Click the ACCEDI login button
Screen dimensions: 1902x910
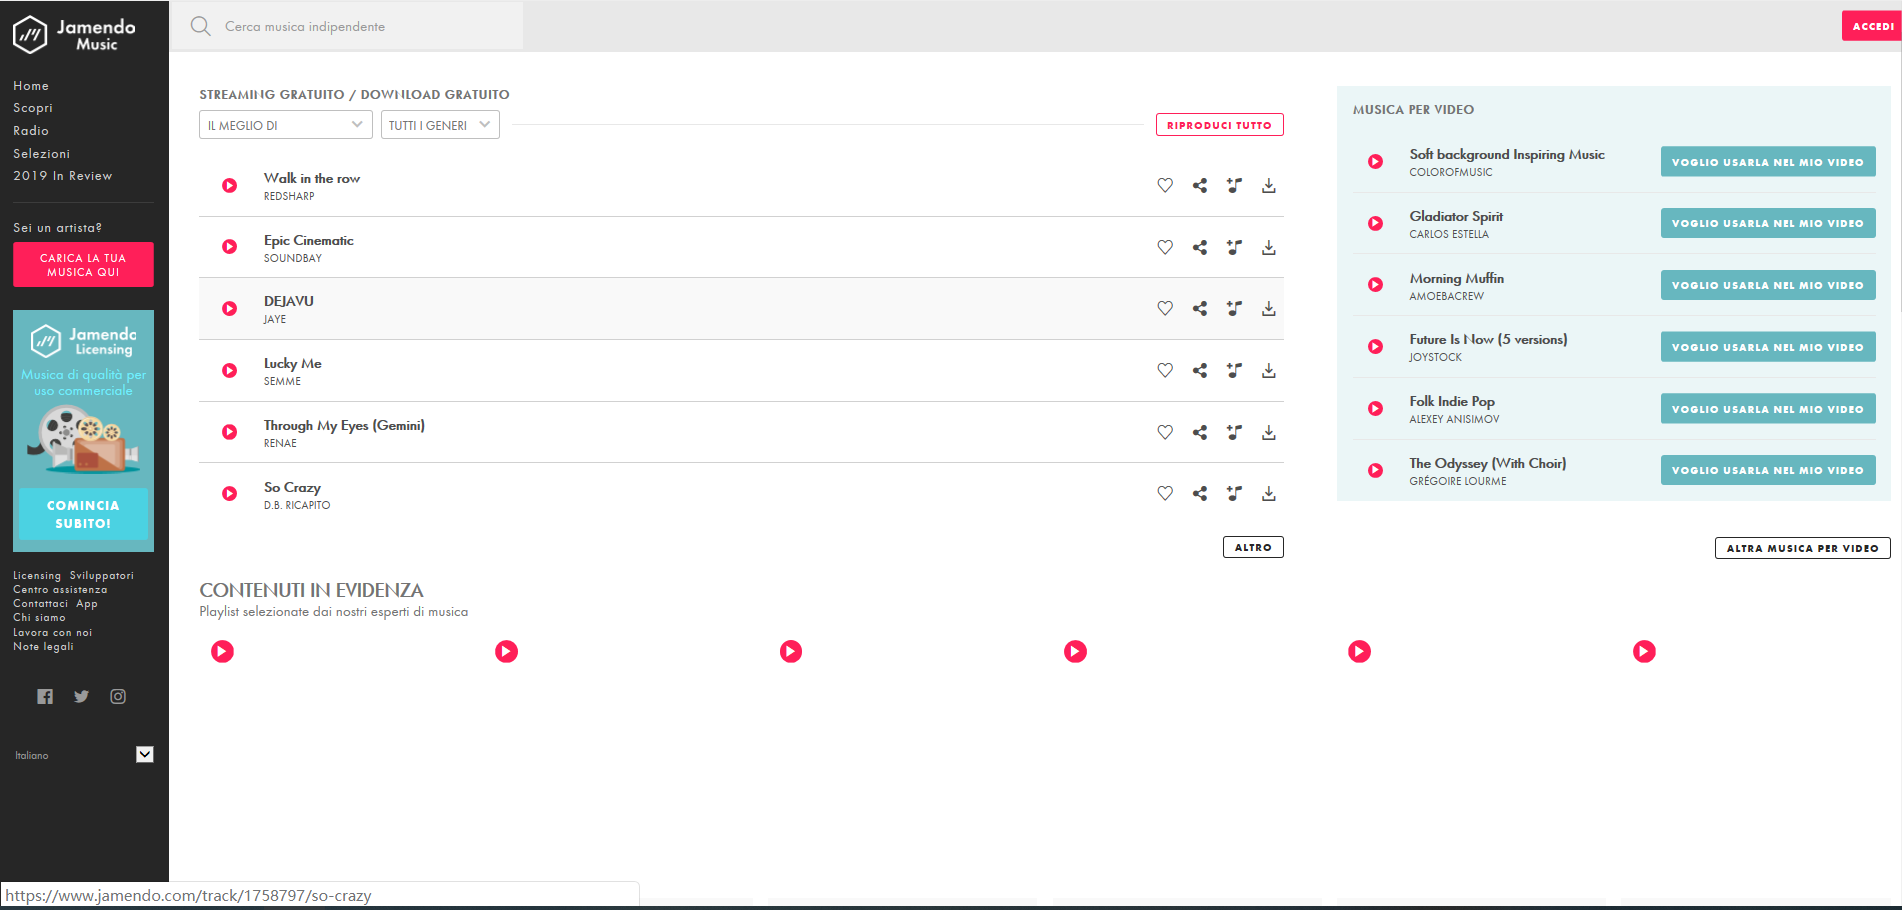coord(1872,26)
